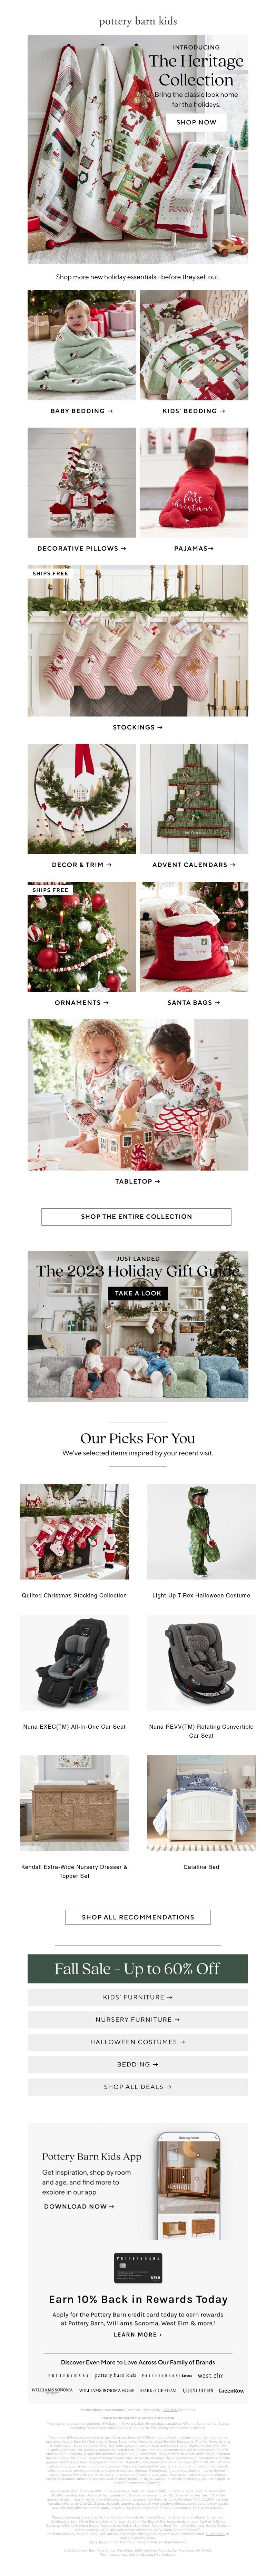Viewport: 276px width, 2576px height.
Task: Click Take A Look in Gift Guide banner
Action: 138,1293
